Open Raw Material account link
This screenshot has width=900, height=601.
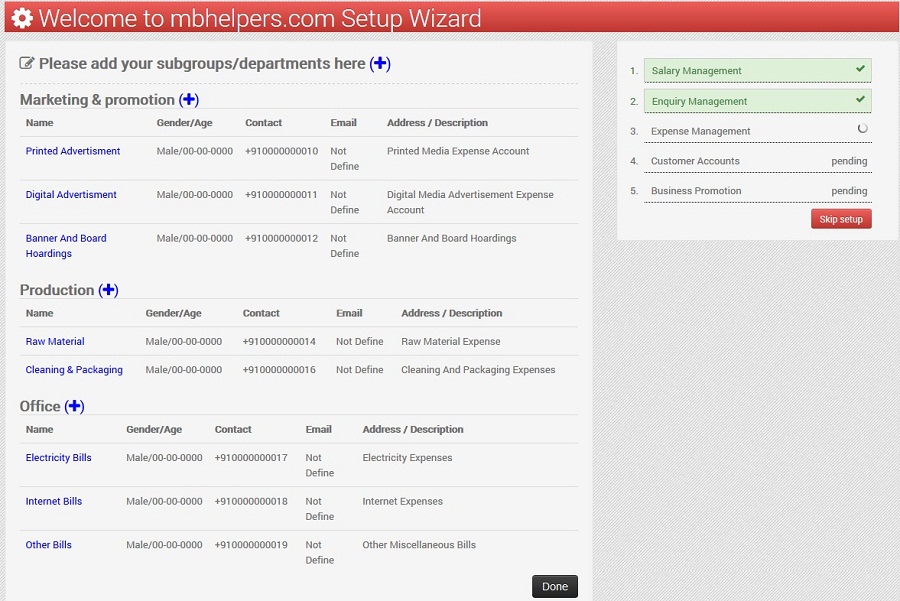(55, 341)
